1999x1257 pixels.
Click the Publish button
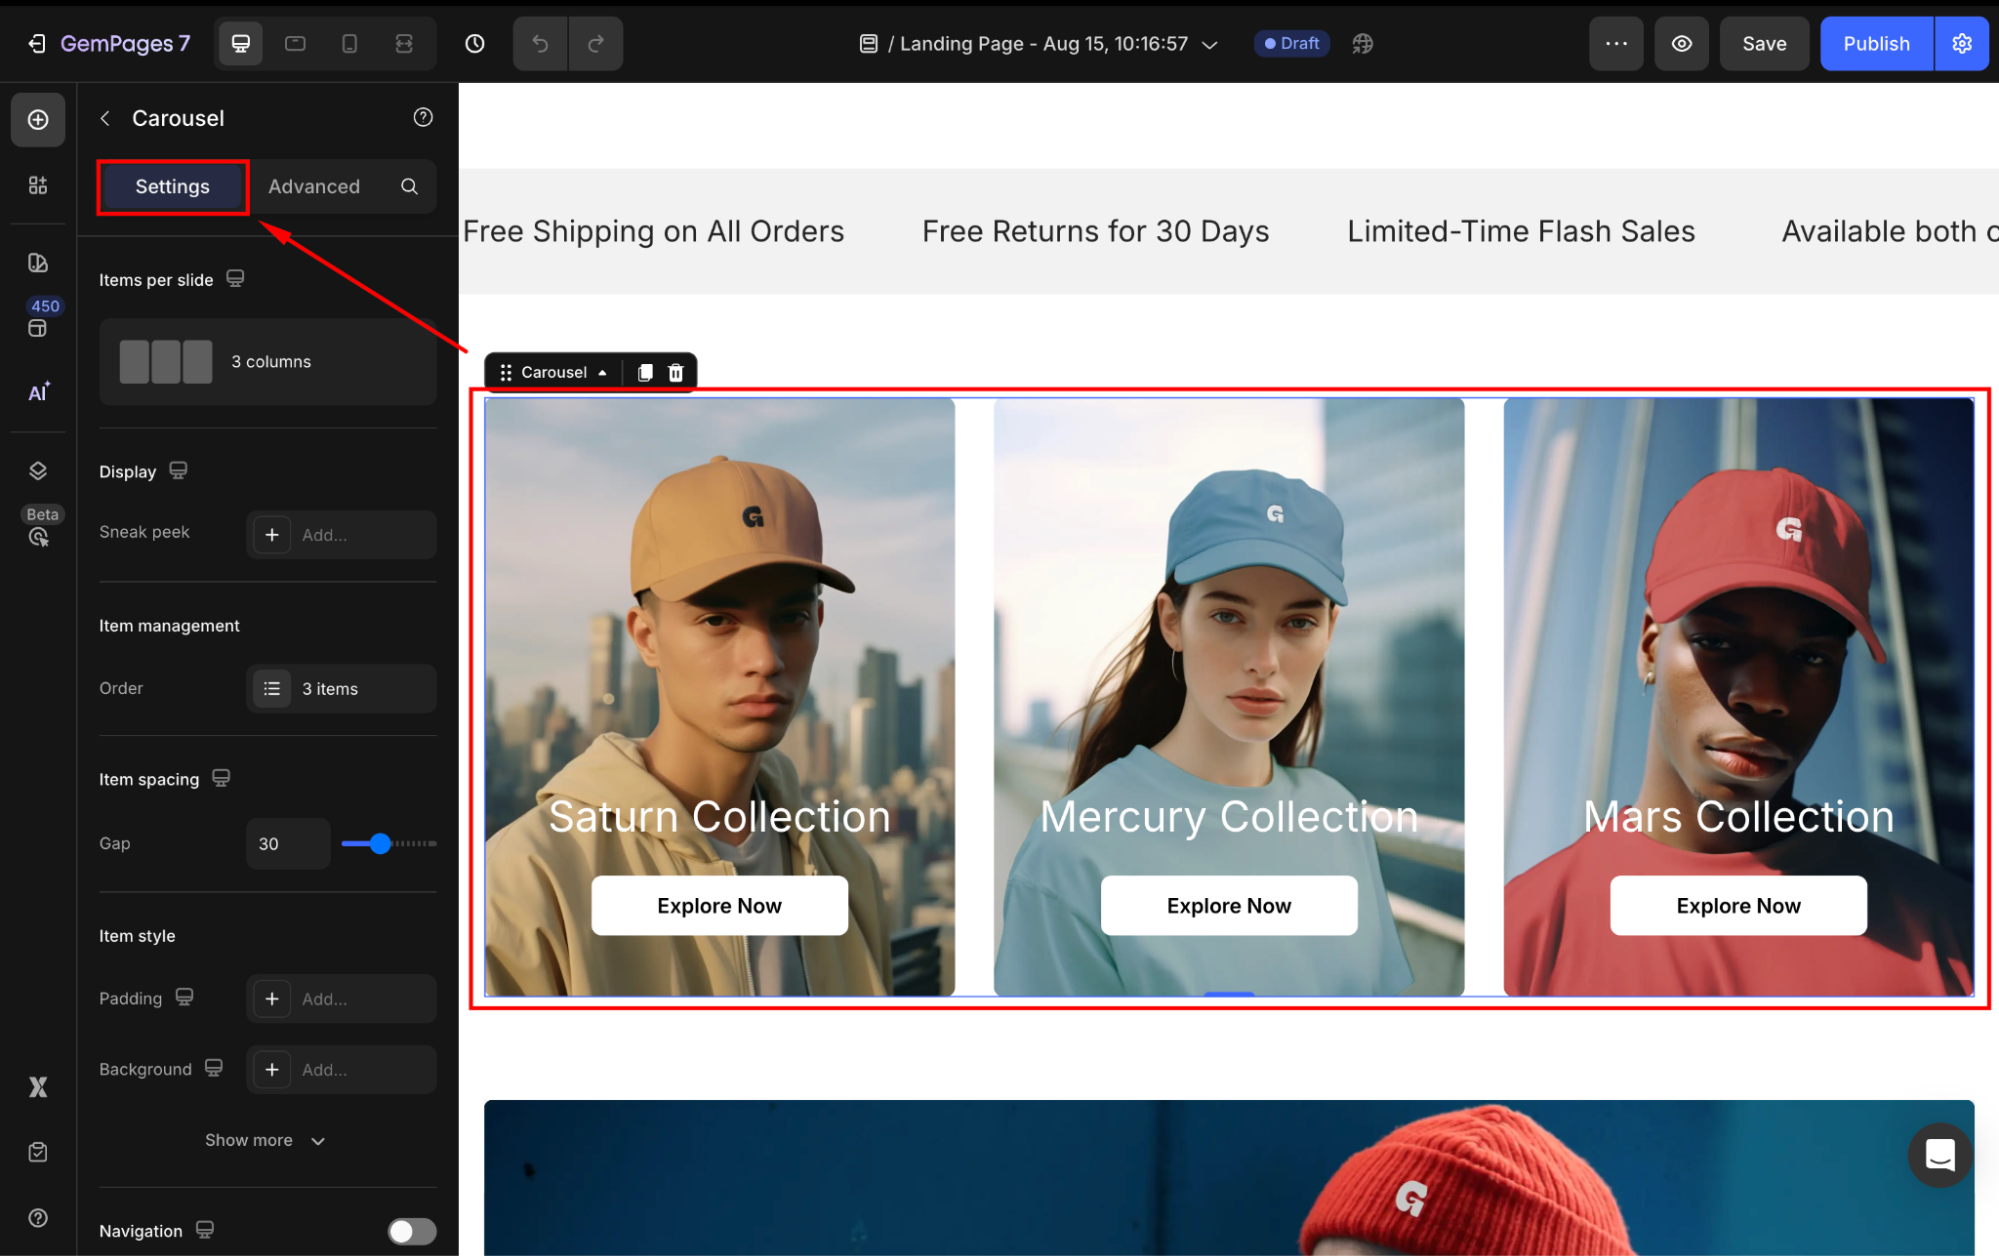[x=1876, y=44]
